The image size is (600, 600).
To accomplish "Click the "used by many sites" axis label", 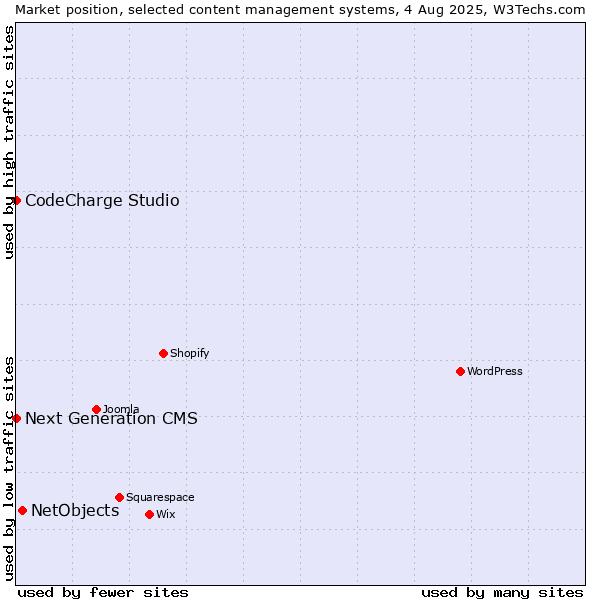I will [502, 593].
